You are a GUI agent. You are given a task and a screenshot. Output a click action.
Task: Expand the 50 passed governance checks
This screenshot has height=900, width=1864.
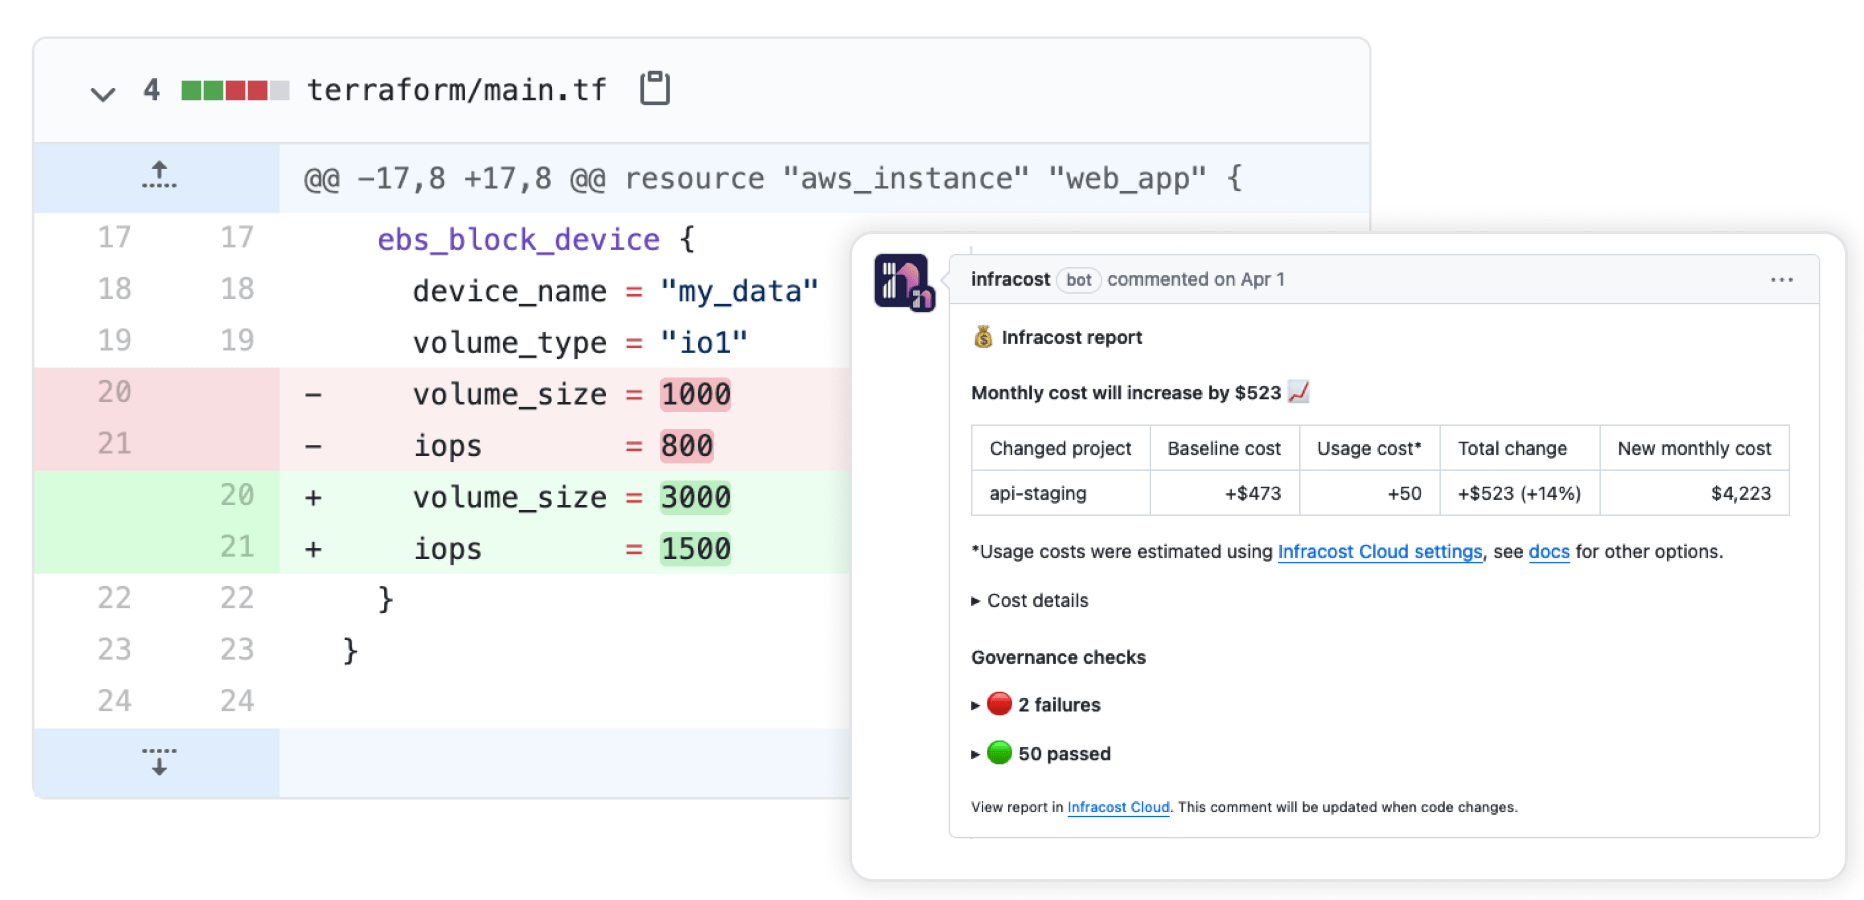pyautogui.click(x=1040, y=753)
